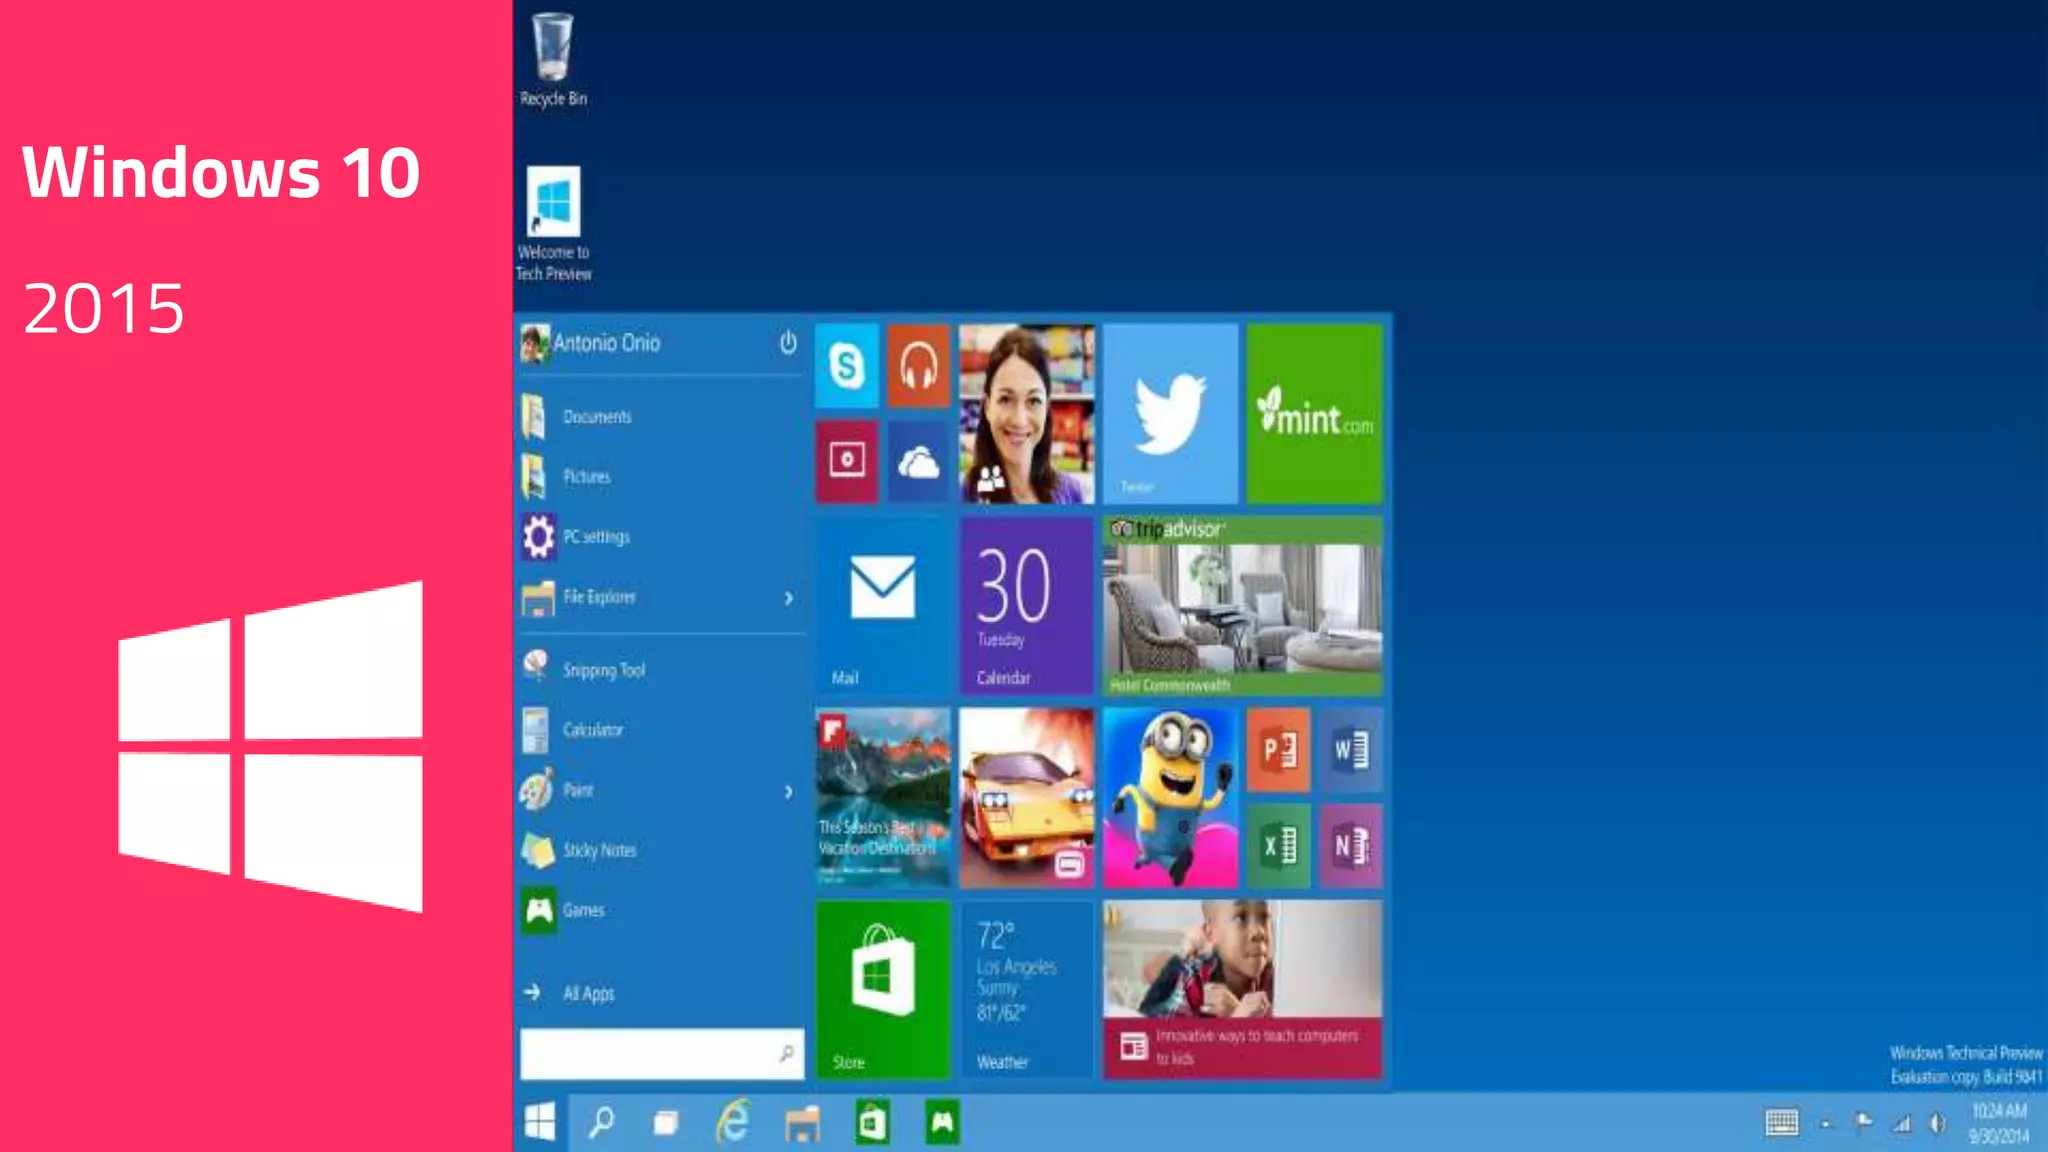Launch Snipping Tool from Start menu
The height and width of the screenshot is (1152, 2048).
click(x=662, y=670)
